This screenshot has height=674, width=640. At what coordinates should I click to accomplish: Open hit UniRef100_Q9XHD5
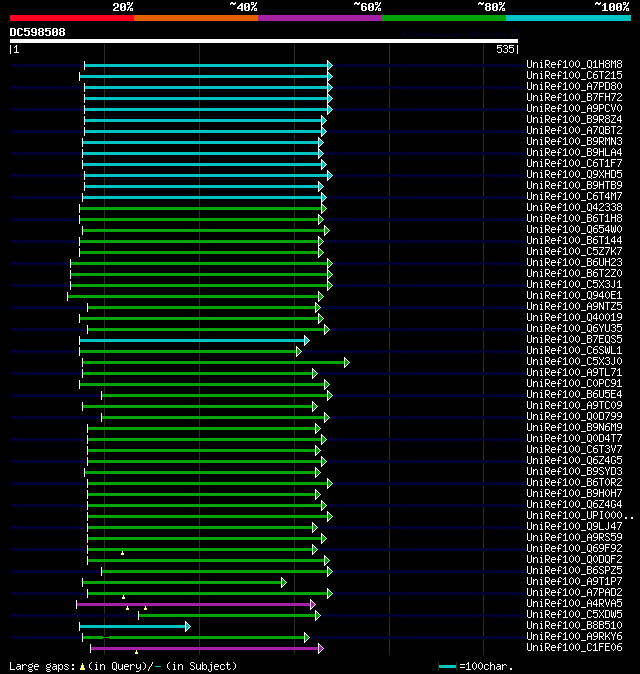[574, 175]
